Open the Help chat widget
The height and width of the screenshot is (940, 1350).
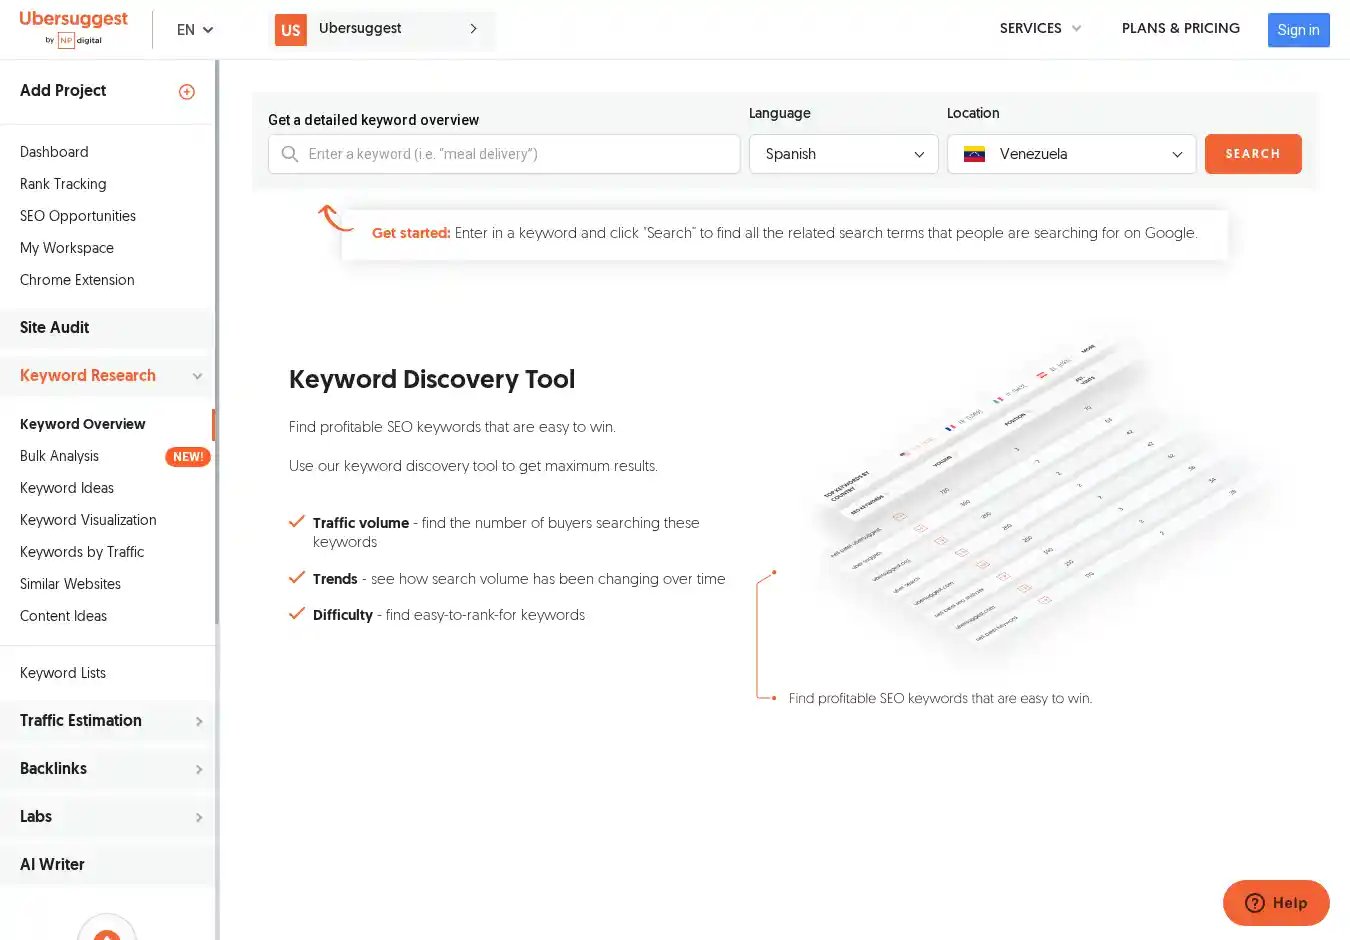(1275, 903)
